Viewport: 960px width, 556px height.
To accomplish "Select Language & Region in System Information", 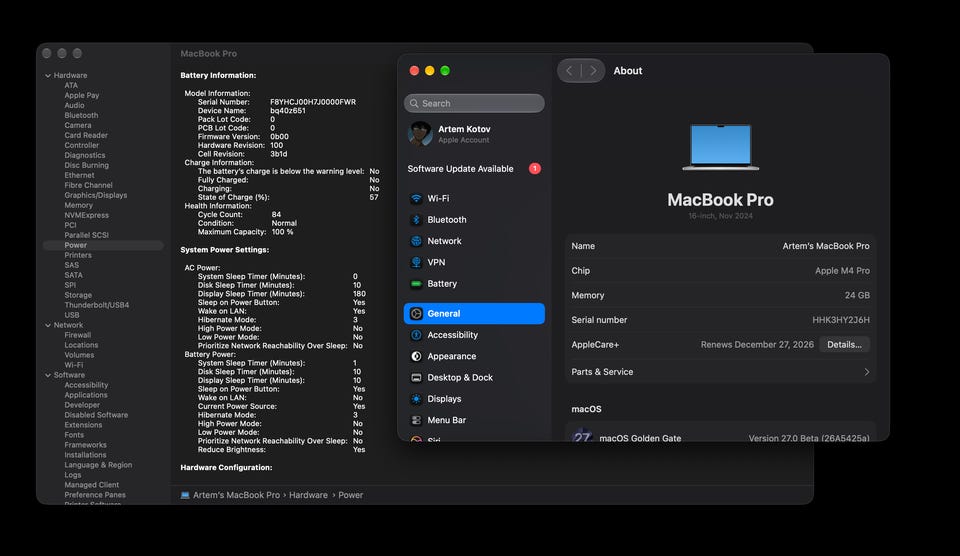I will tap(98, 465).
